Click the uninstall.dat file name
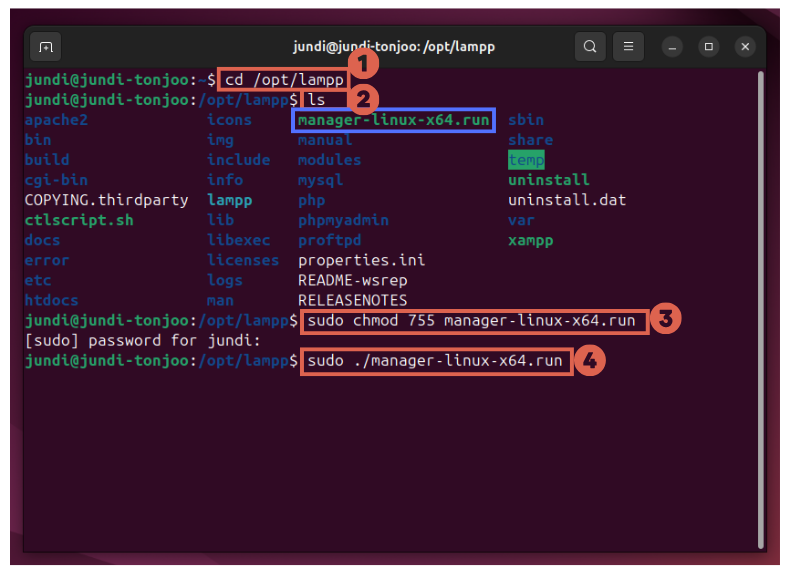The width and height of the screenshot is (787, 573). tap(567, 200)
